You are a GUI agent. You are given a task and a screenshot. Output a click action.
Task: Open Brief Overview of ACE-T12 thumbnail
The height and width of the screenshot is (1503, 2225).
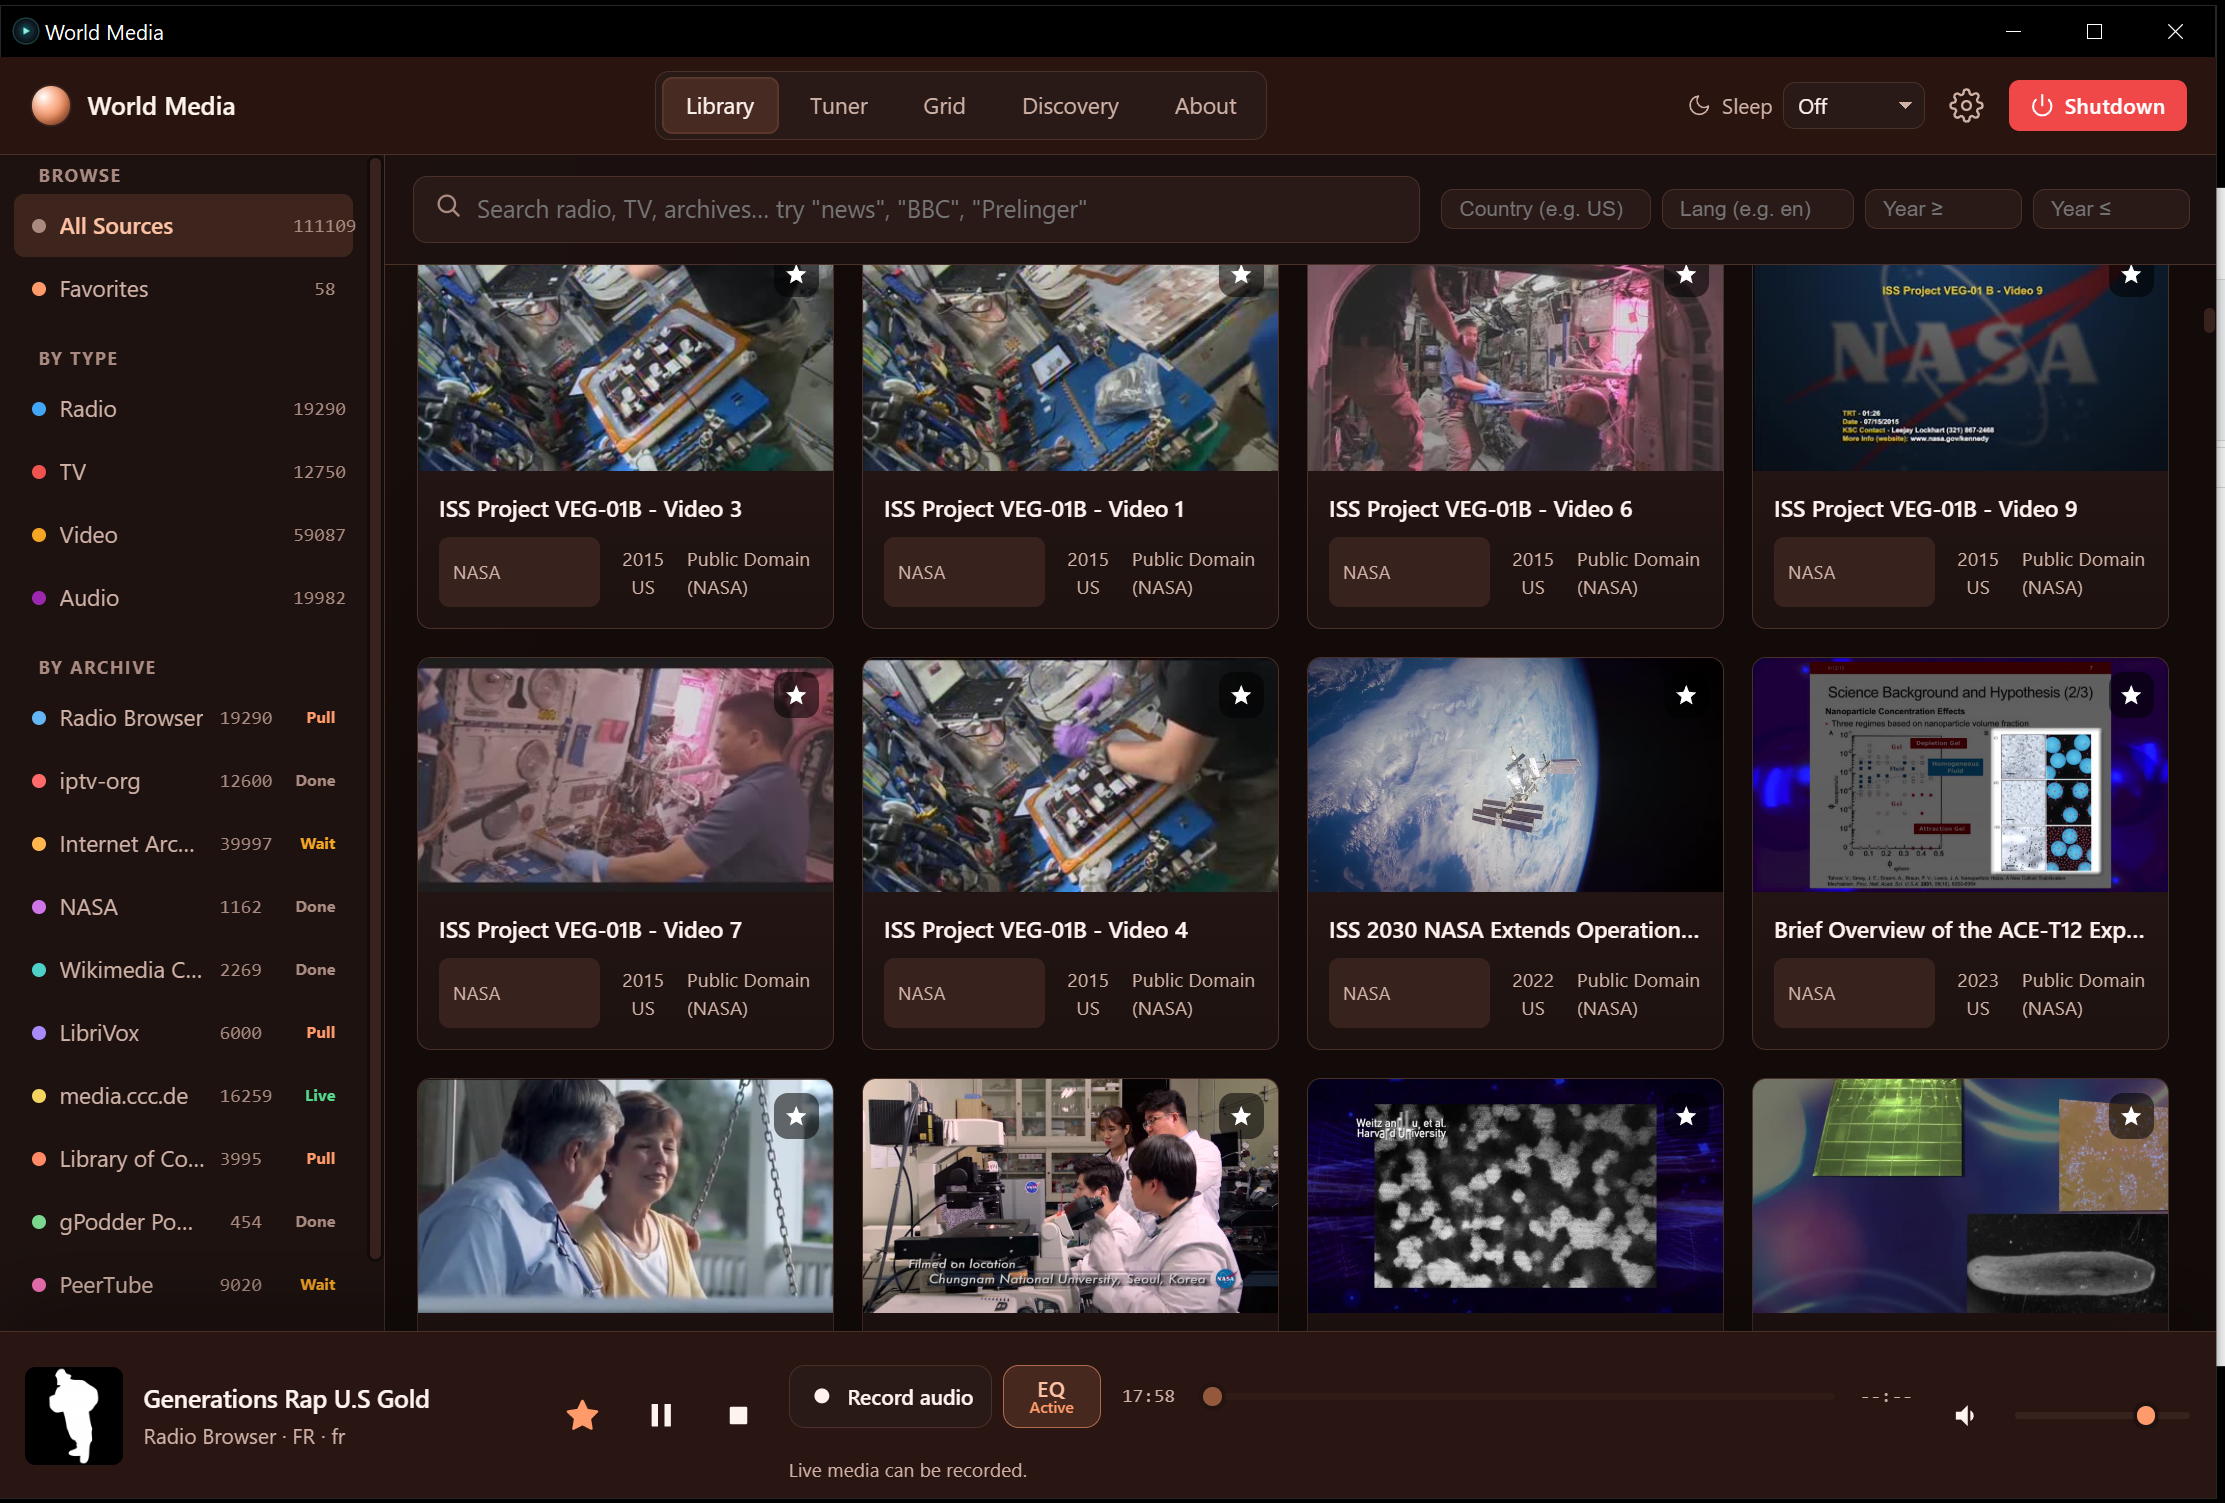coord(1960,775)
